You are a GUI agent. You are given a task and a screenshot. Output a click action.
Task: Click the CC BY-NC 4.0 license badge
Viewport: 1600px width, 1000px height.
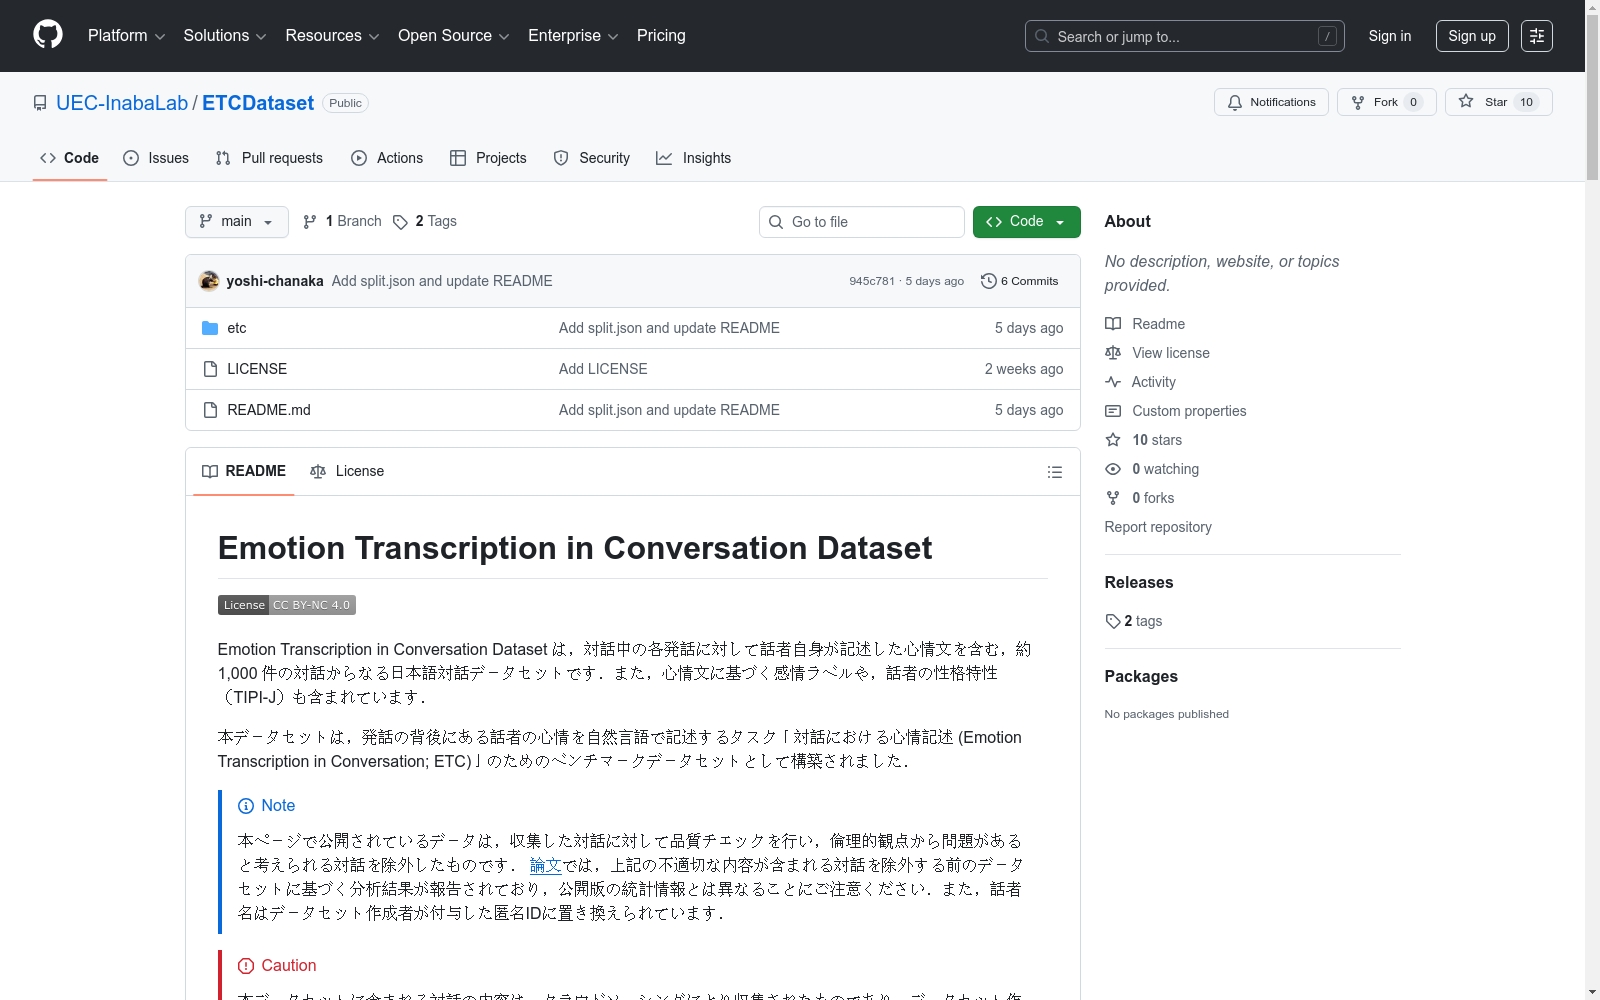click(287, 605)
